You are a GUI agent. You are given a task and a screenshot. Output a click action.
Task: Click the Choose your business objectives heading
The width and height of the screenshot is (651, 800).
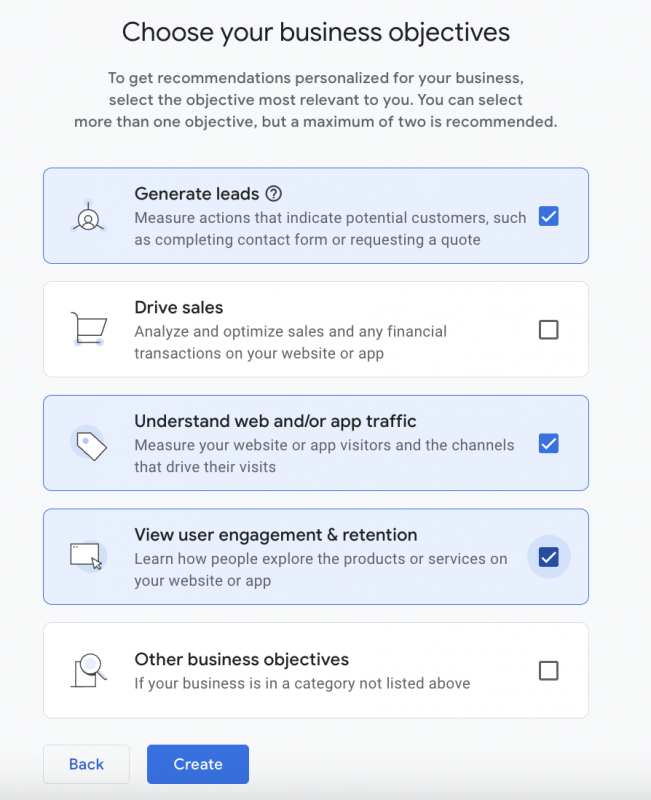[x=316, y=32]
